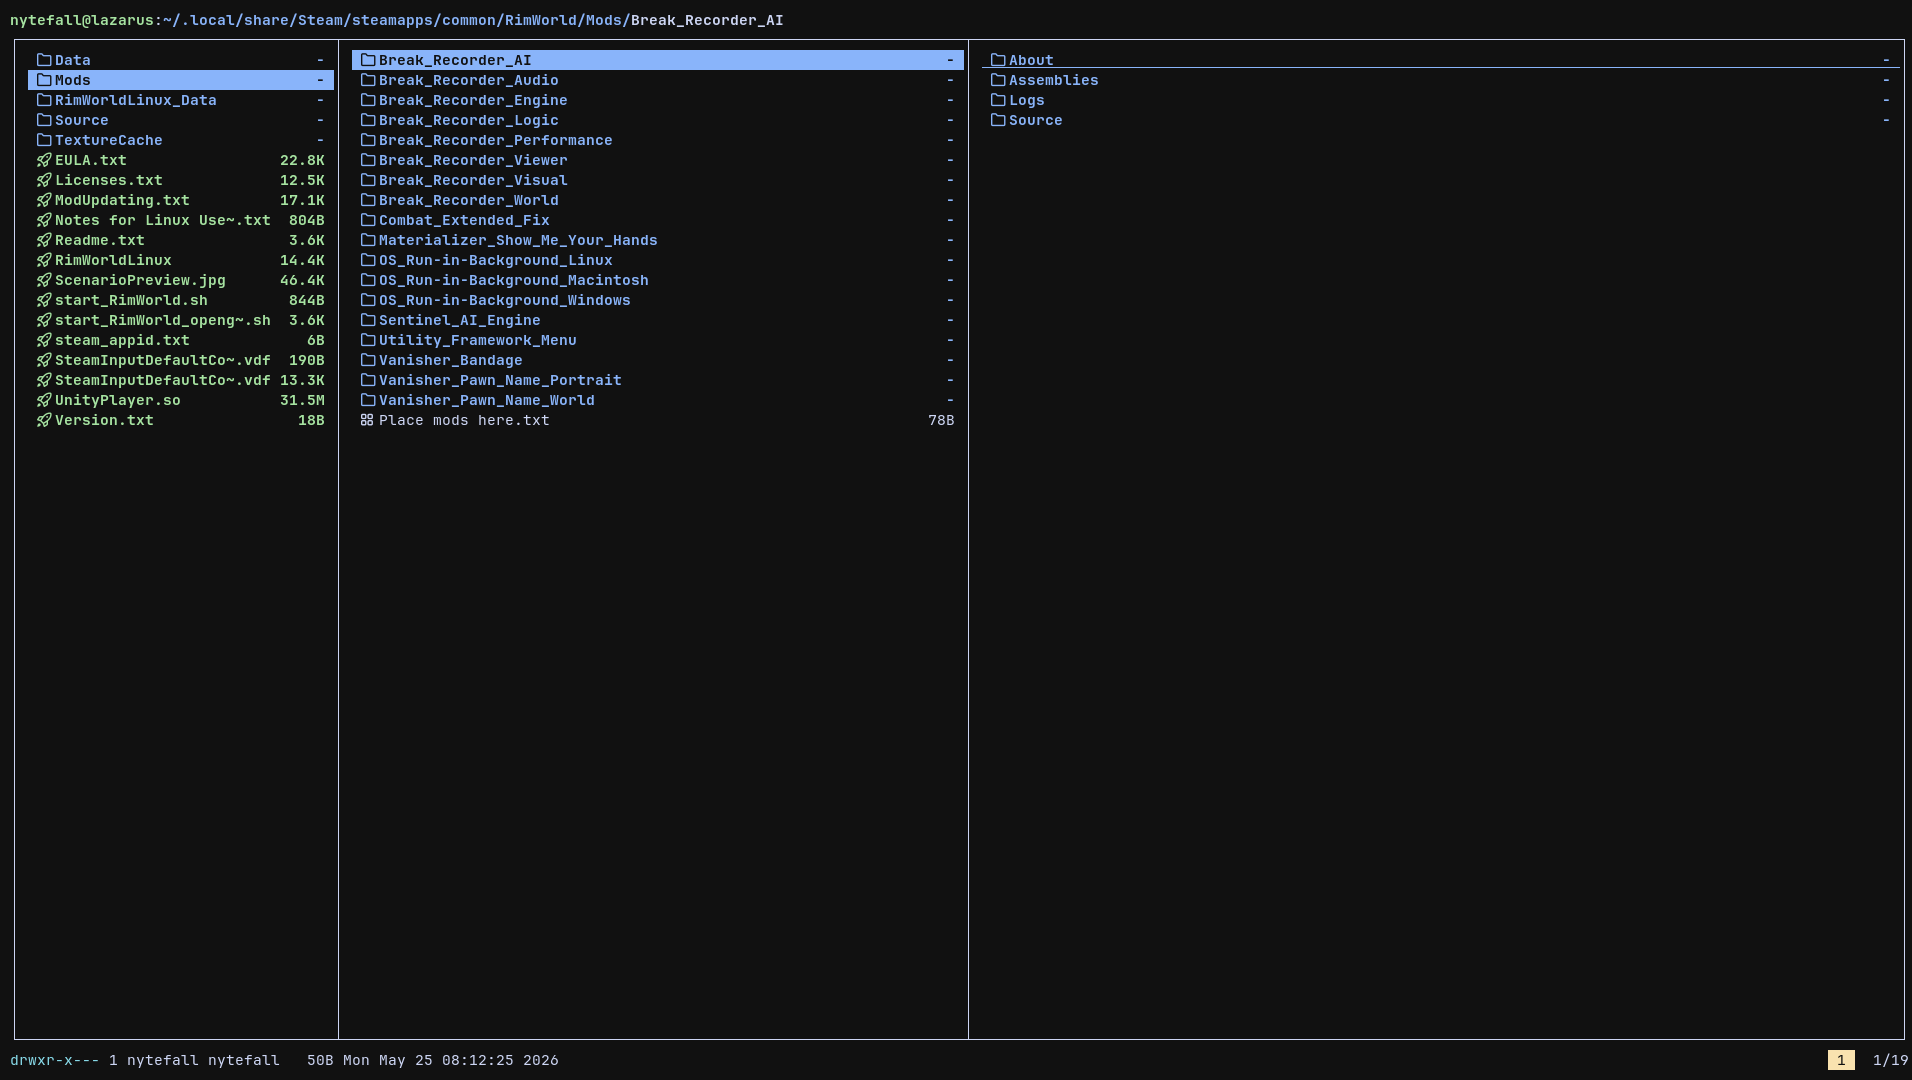This screenshot has height=1080, width=1912.
Task: Click the folder icon next to Break_Recorder_Audio
Action: tap(368, 80)
